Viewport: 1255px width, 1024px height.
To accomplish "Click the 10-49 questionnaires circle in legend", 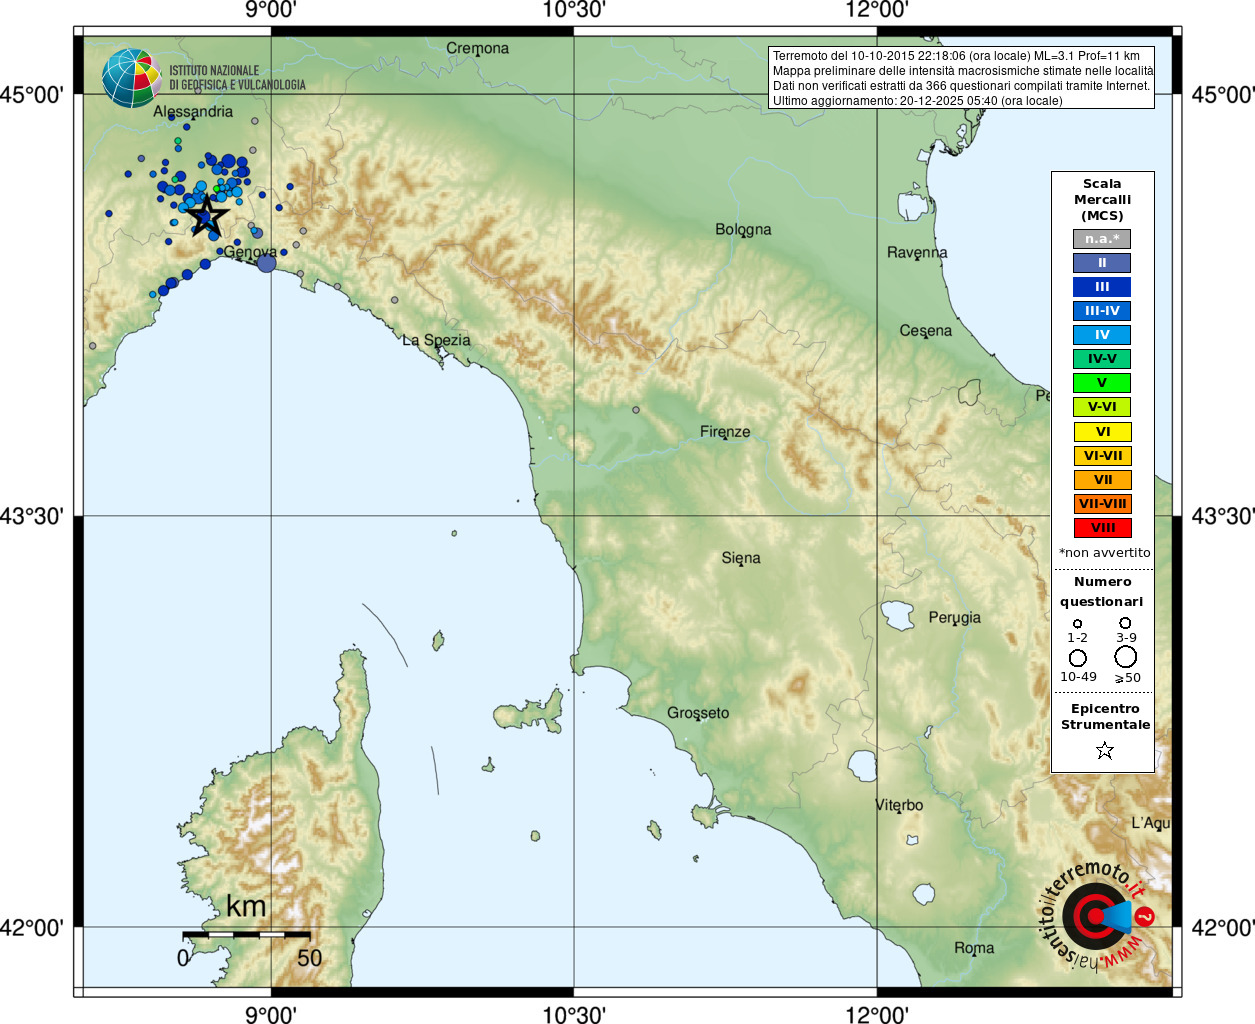I will click(x=1077, y=658).
